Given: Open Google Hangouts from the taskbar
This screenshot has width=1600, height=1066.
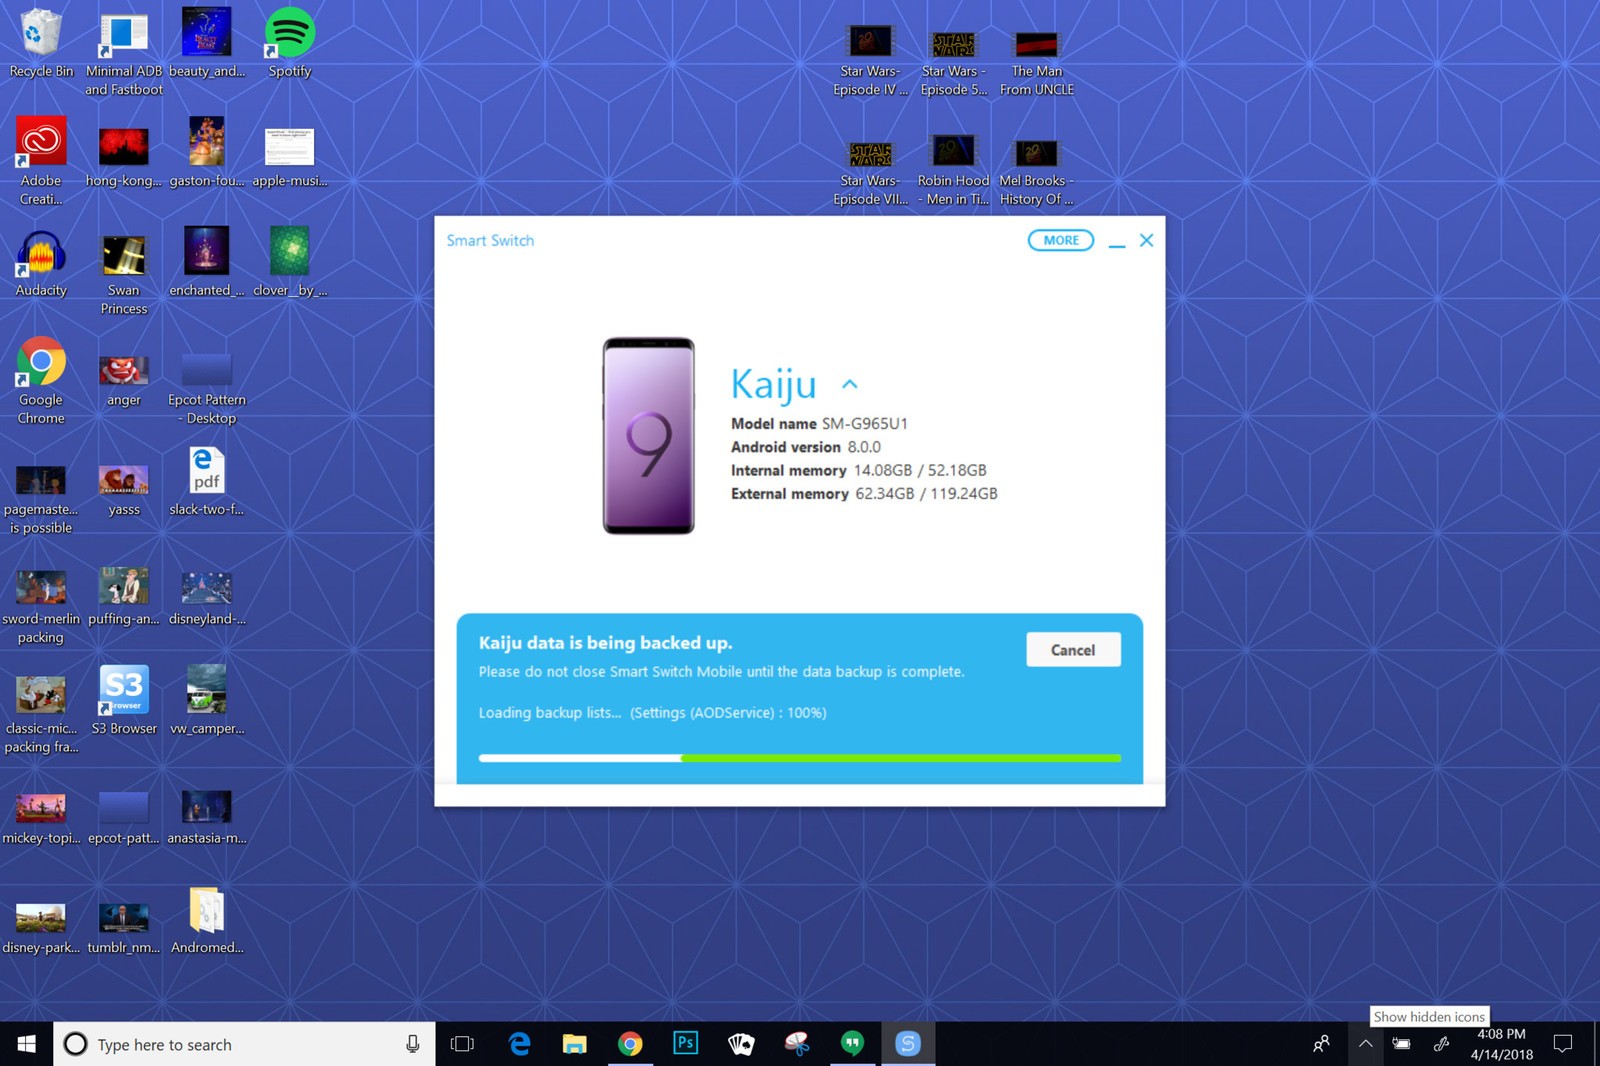Looking at the screenshot, I should 852,1043.
